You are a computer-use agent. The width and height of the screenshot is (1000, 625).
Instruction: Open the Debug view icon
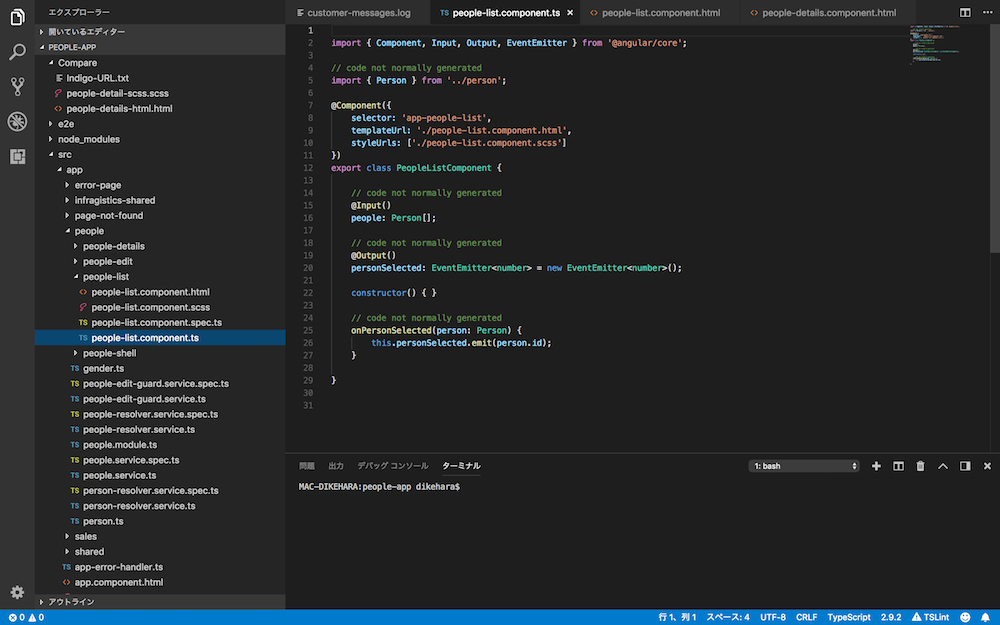[x=17, y=122]
